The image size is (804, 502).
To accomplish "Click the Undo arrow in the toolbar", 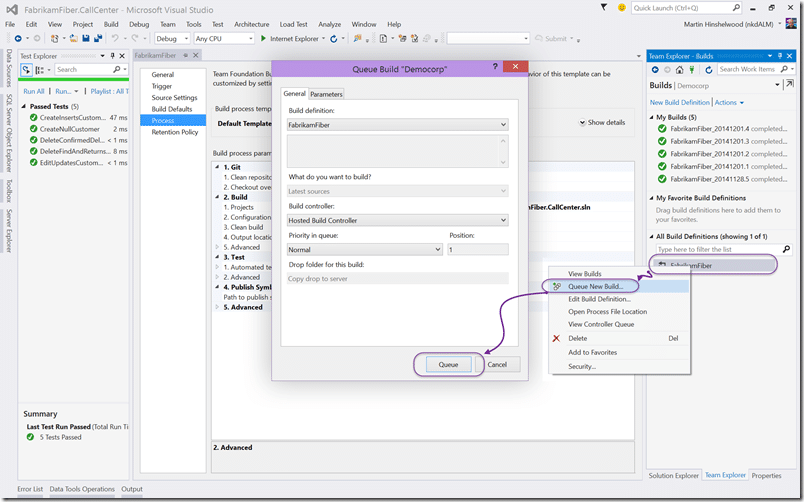I will pos(115,38).
